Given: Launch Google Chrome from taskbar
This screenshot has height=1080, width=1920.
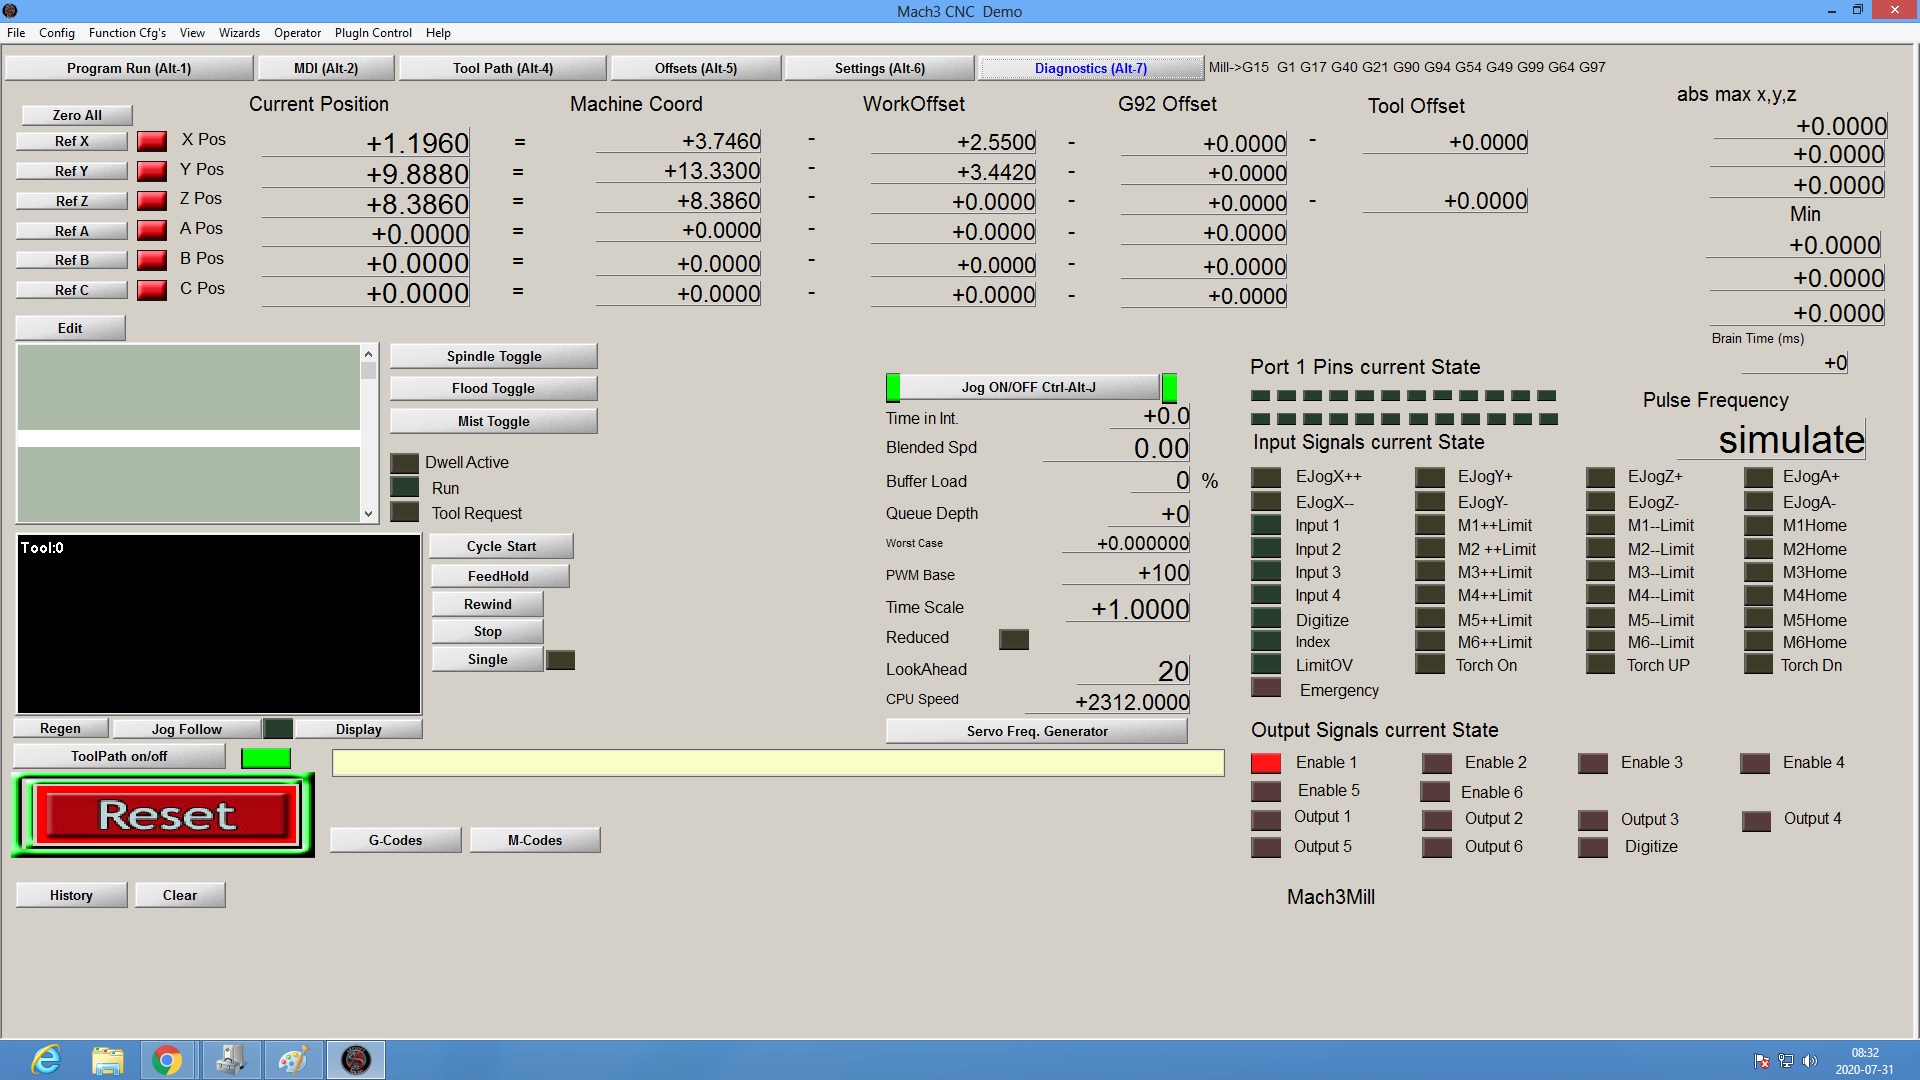Looking at the screenshot, I should point(167,1060).
